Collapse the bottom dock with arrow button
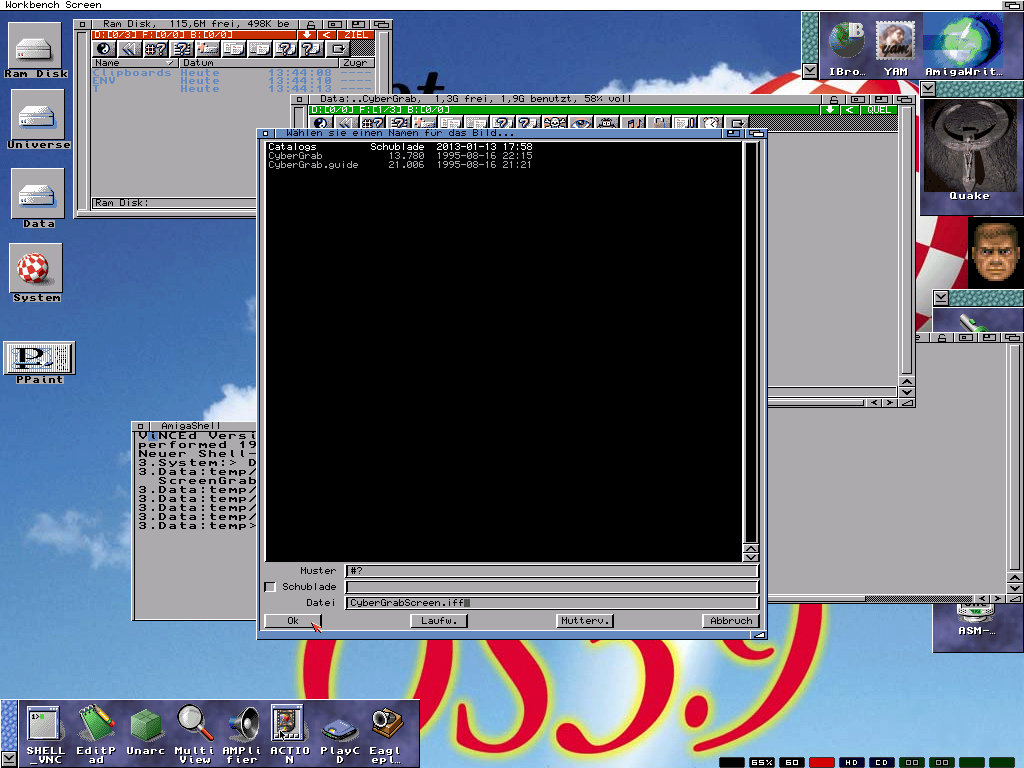This screenshot has width=1024, height=768. click(9, 757)
